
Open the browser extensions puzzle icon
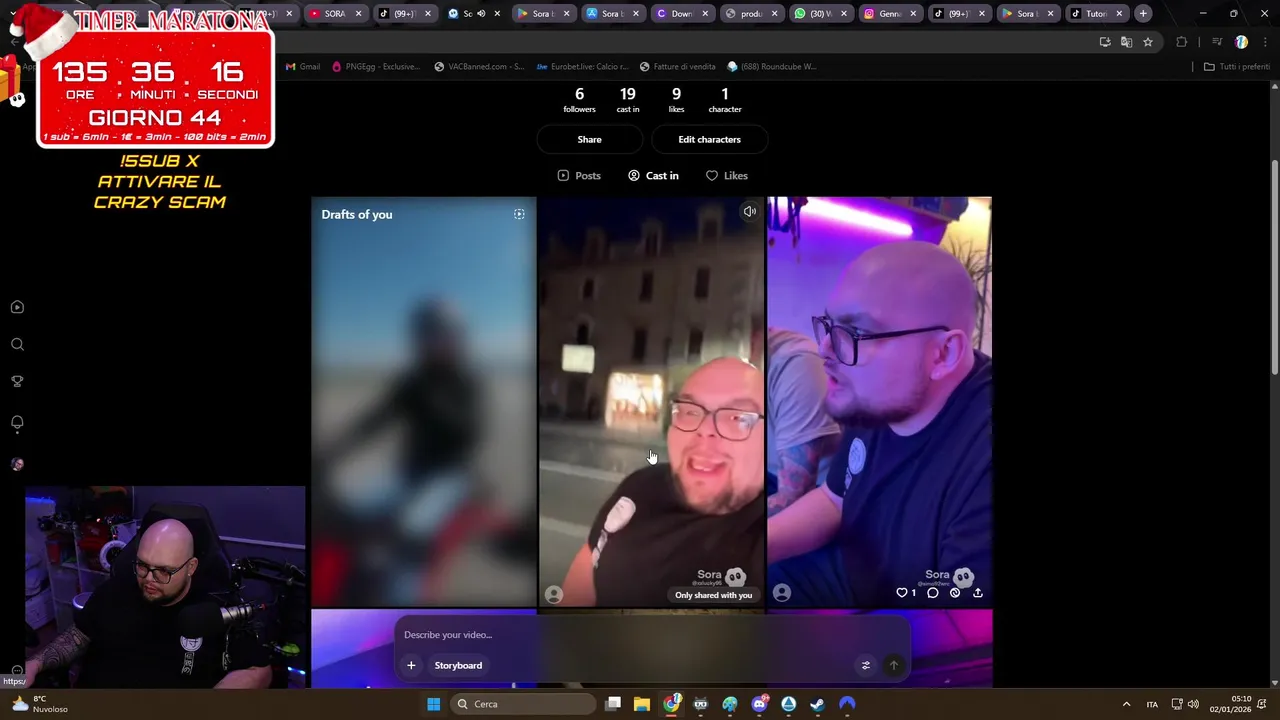click(1182, 42)
